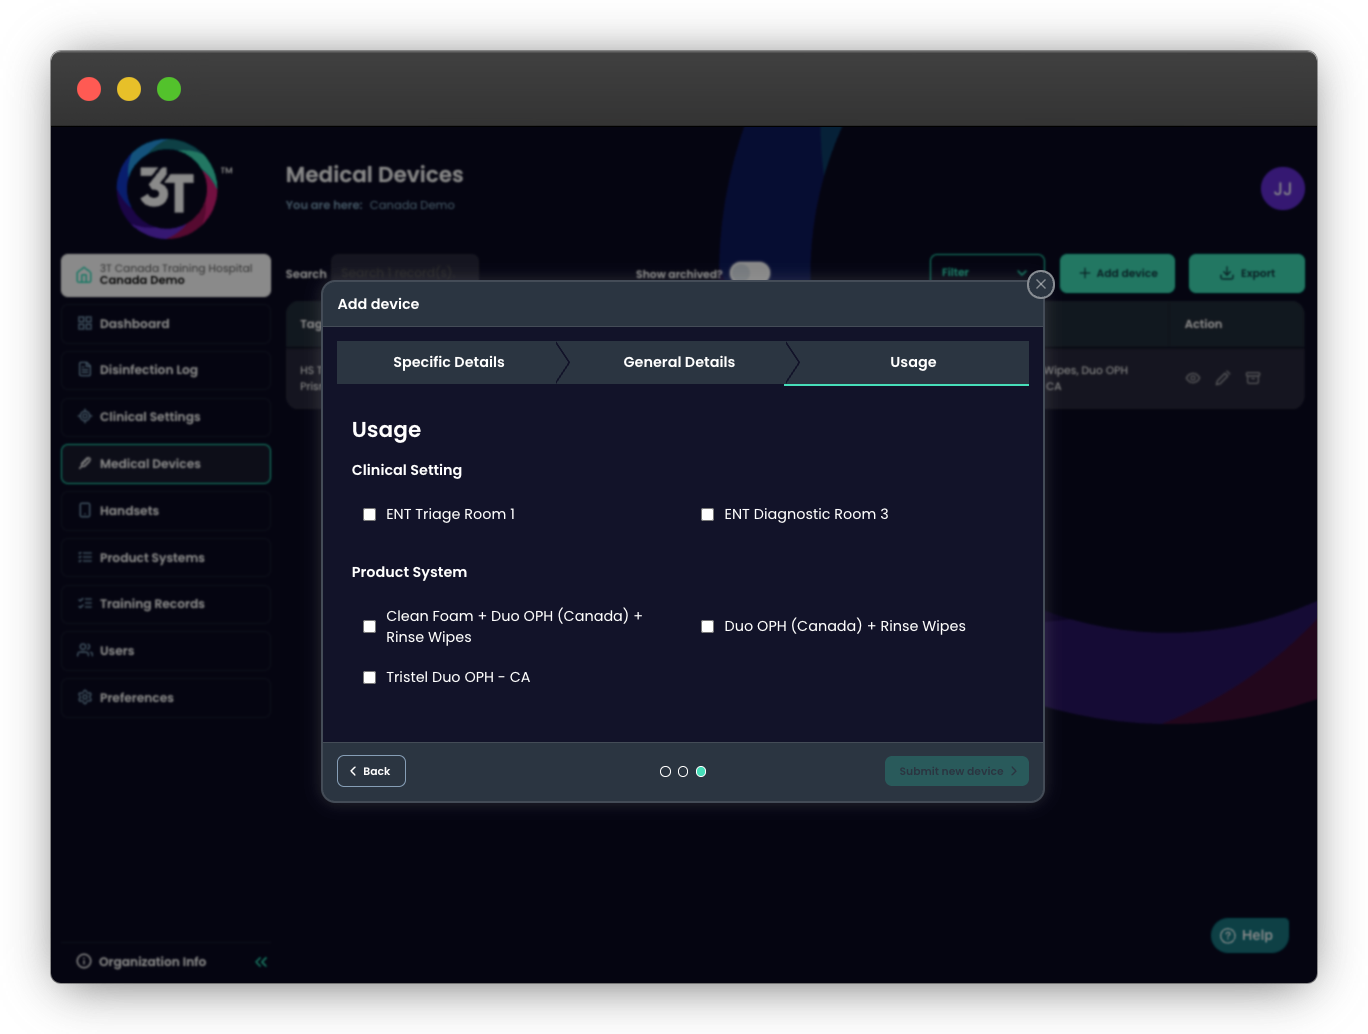
Task: Open Users in sidebar
Action: click(x=166, y=651)
